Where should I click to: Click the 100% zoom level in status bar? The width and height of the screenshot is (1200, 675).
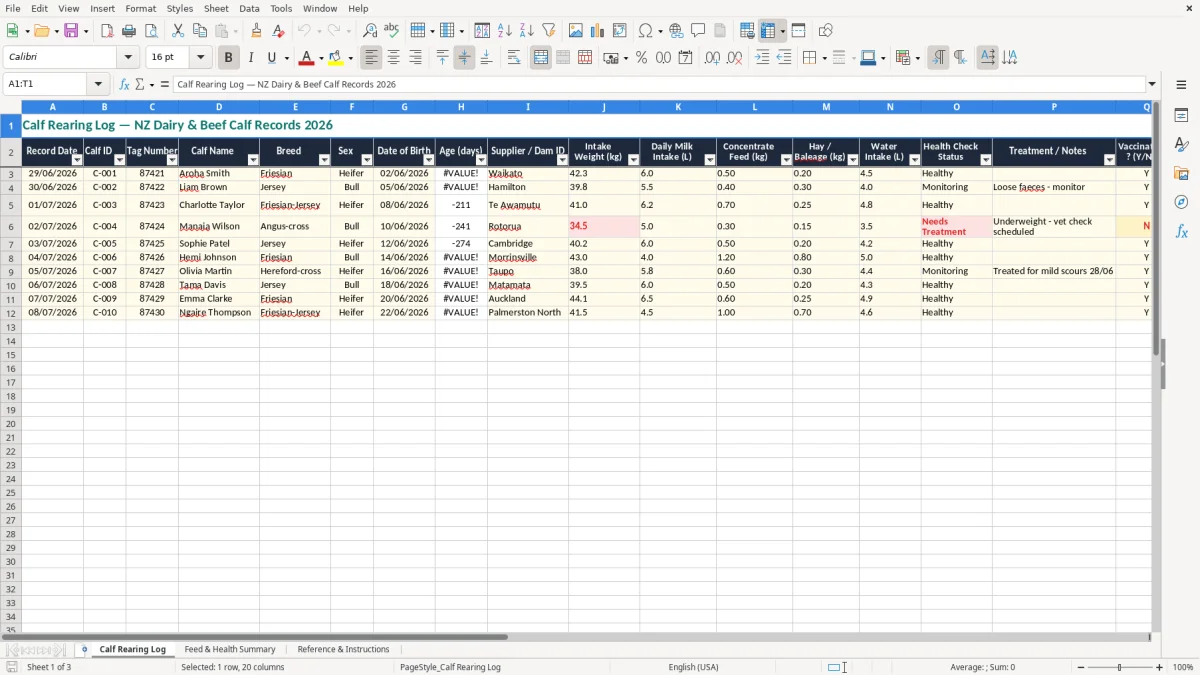pyautogui.click(x=1183, y=667)
